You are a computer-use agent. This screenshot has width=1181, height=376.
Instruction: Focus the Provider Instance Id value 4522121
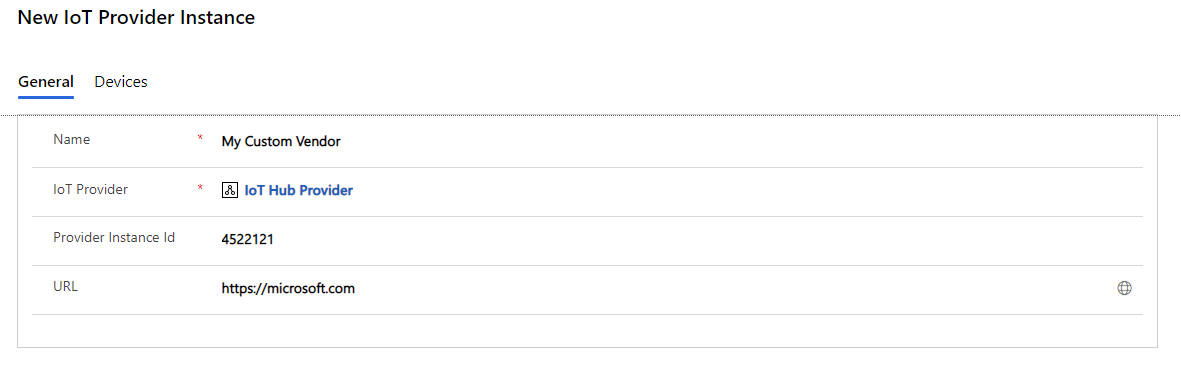(248, 240)
